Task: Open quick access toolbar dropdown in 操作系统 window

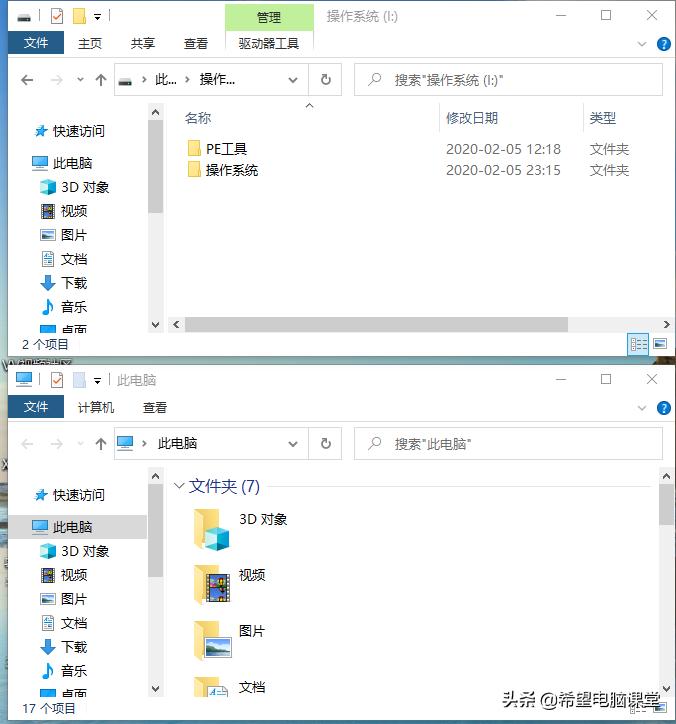Action: pos(97,17)
